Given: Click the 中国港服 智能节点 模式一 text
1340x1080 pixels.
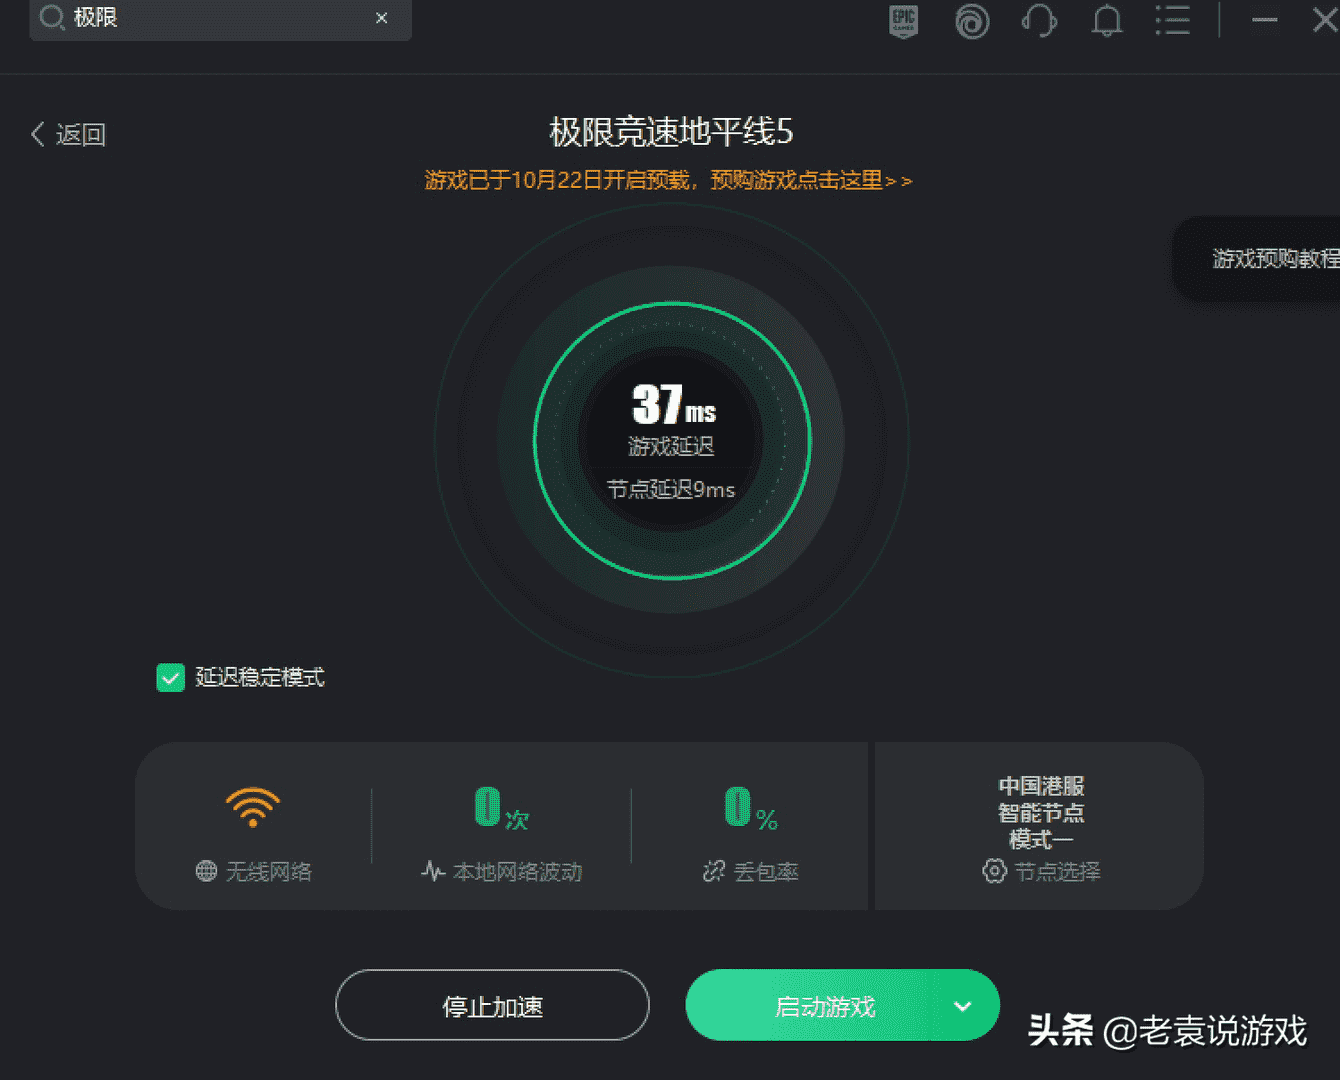Looking at the screenshot, I should (x=1041, y=812).
